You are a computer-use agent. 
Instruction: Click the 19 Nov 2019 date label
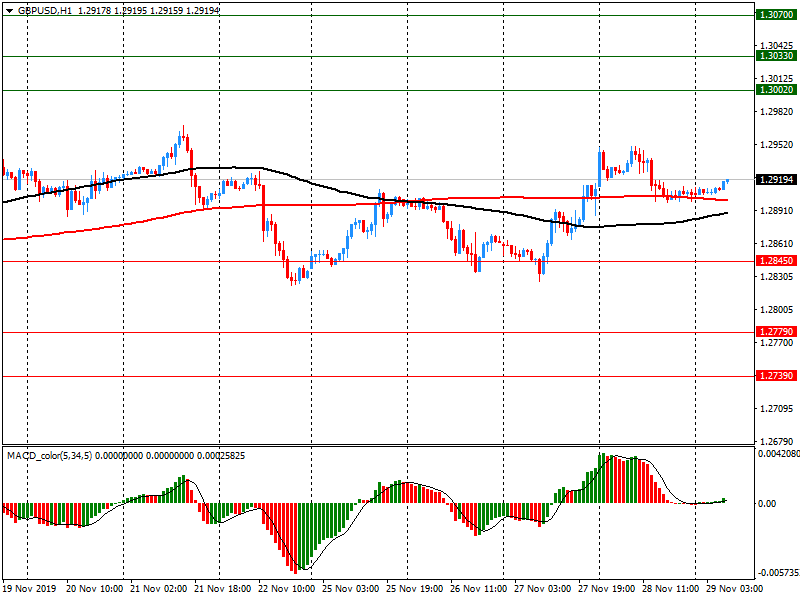(31, 590)
